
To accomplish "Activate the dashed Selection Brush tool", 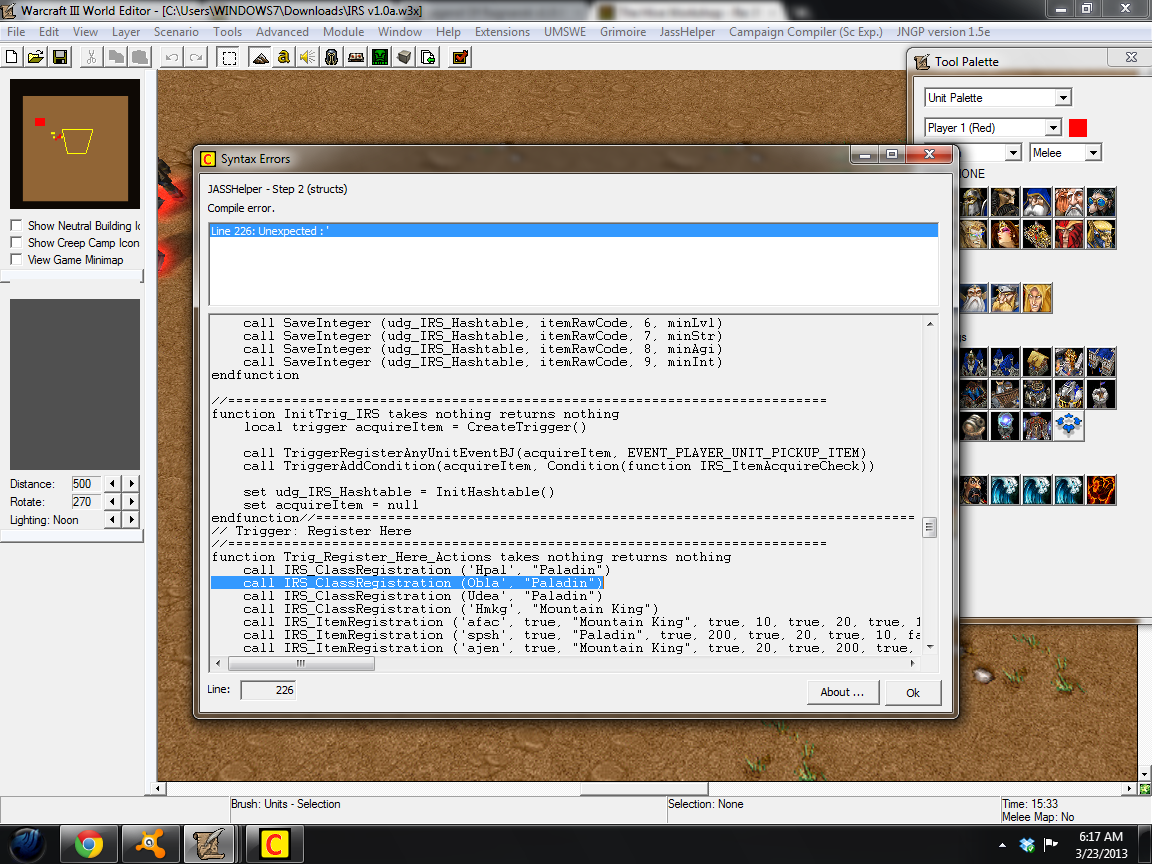I will (x=229, y=57).
